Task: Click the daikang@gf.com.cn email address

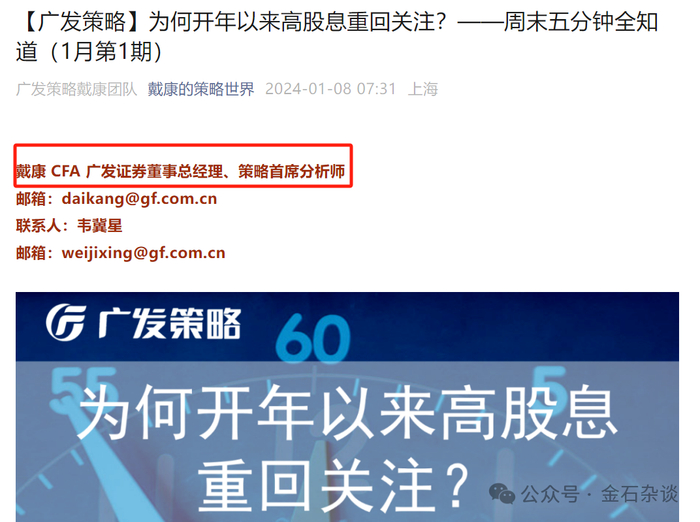Action: [x=139, y=199]
